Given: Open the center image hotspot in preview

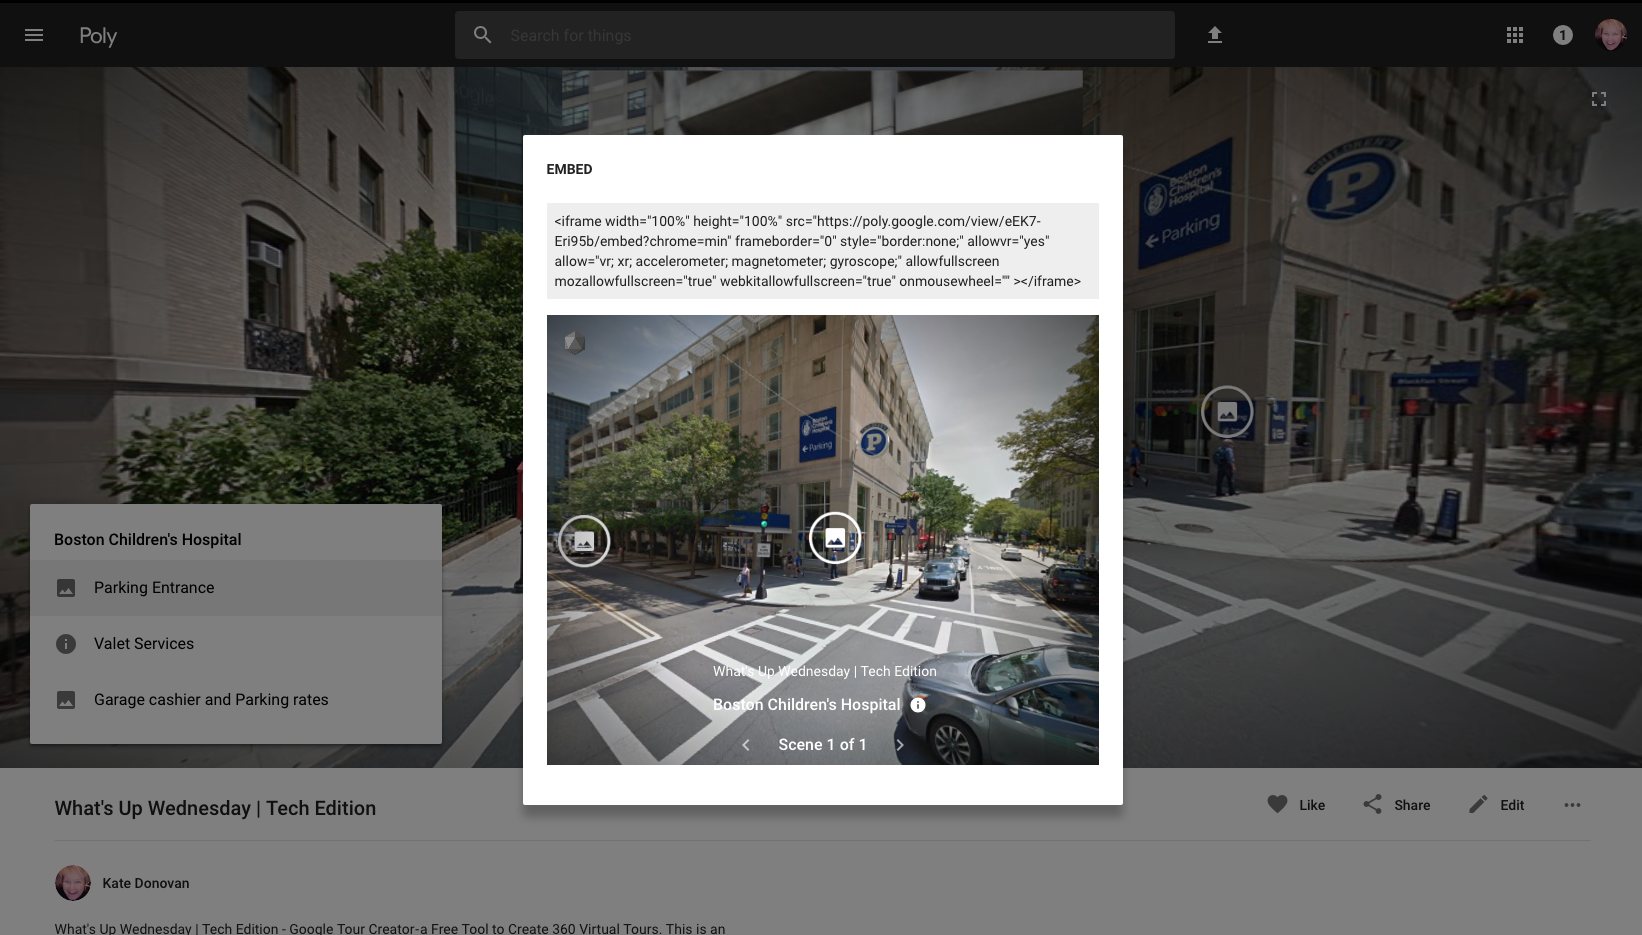Looking at the screenshot, I should (x=835, y=538).
